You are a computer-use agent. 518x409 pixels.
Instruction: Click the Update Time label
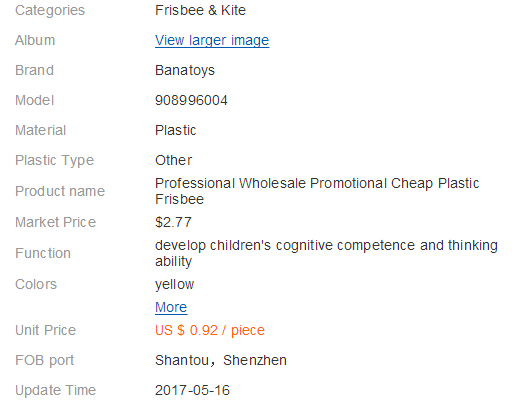coord(56,390)
